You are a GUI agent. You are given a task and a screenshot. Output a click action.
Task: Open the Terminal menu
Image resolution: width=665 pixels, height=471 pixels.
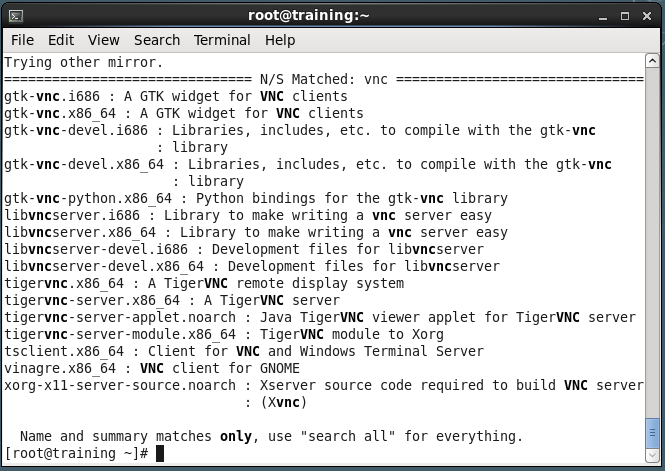coord(222,40)
